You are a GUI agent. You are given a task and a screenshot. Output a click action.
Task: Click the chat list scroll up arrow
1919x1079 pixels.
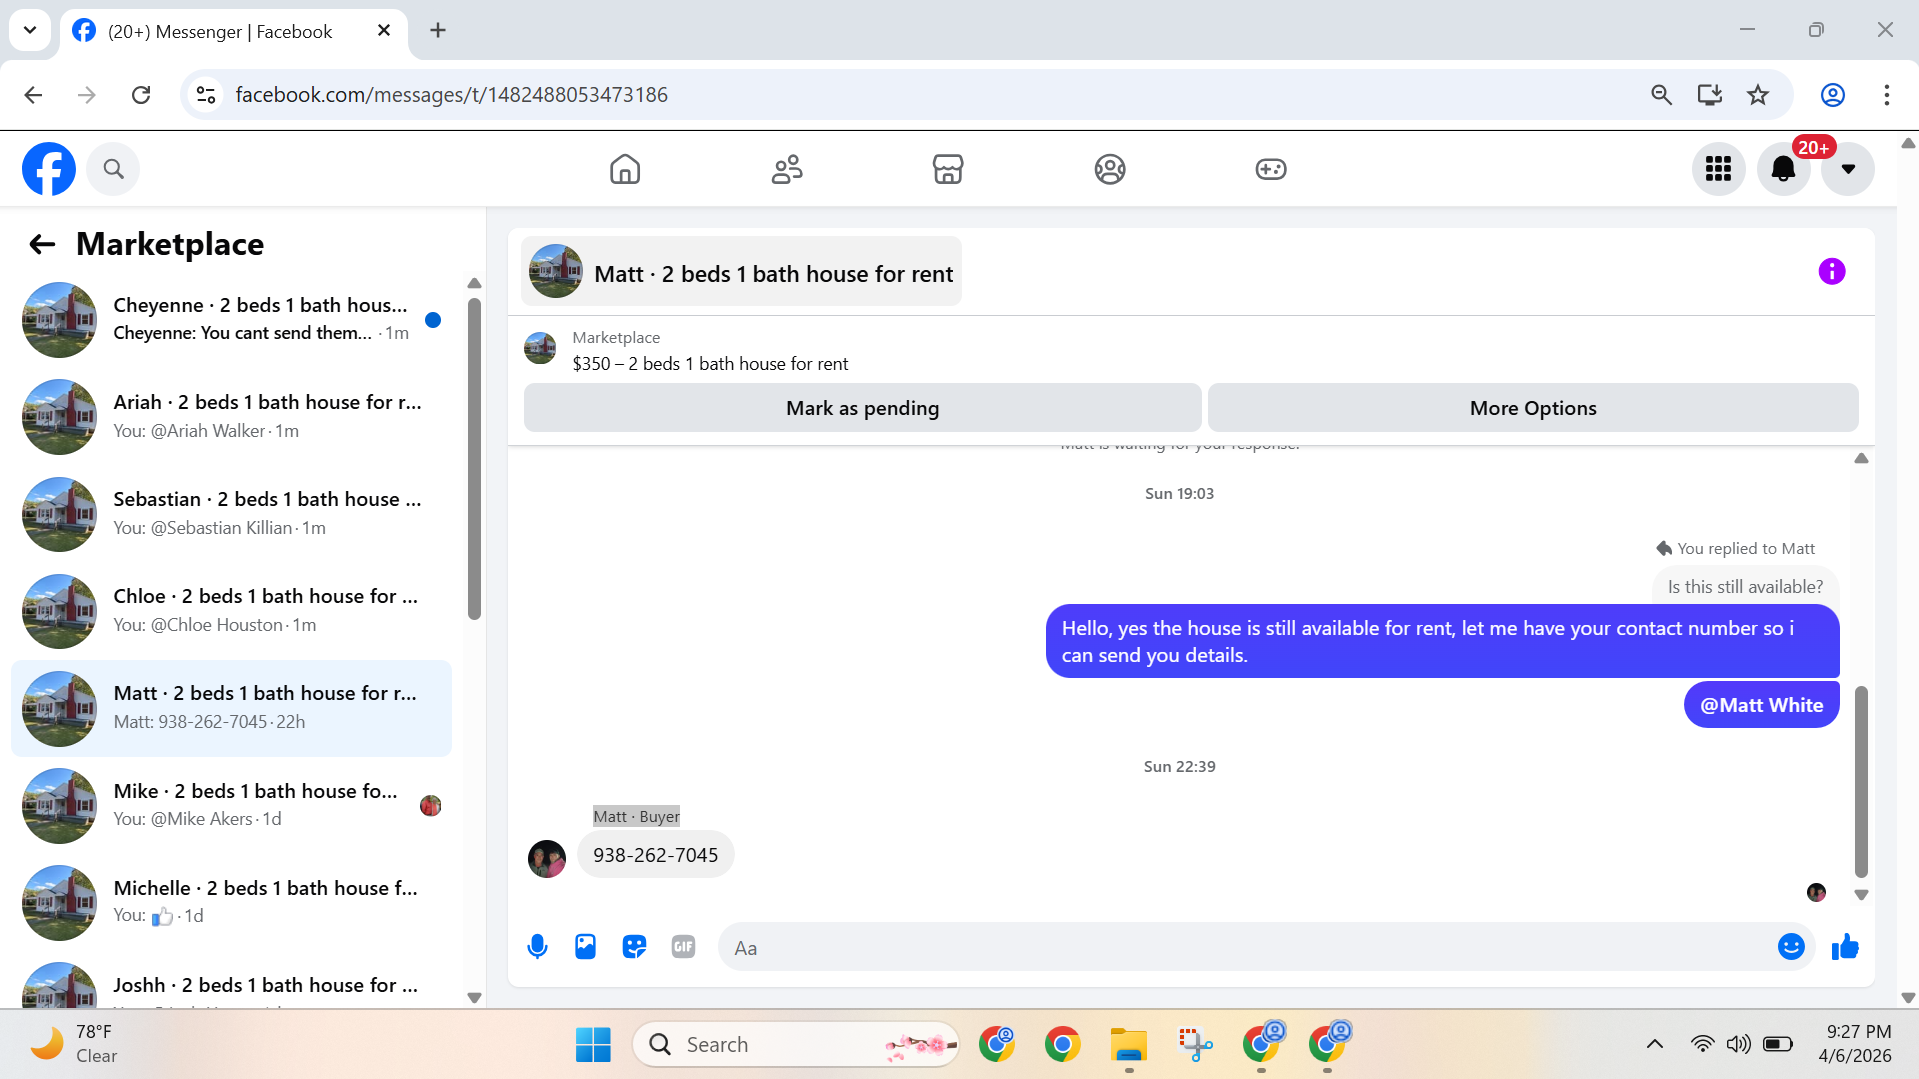(x=474, y=284)
